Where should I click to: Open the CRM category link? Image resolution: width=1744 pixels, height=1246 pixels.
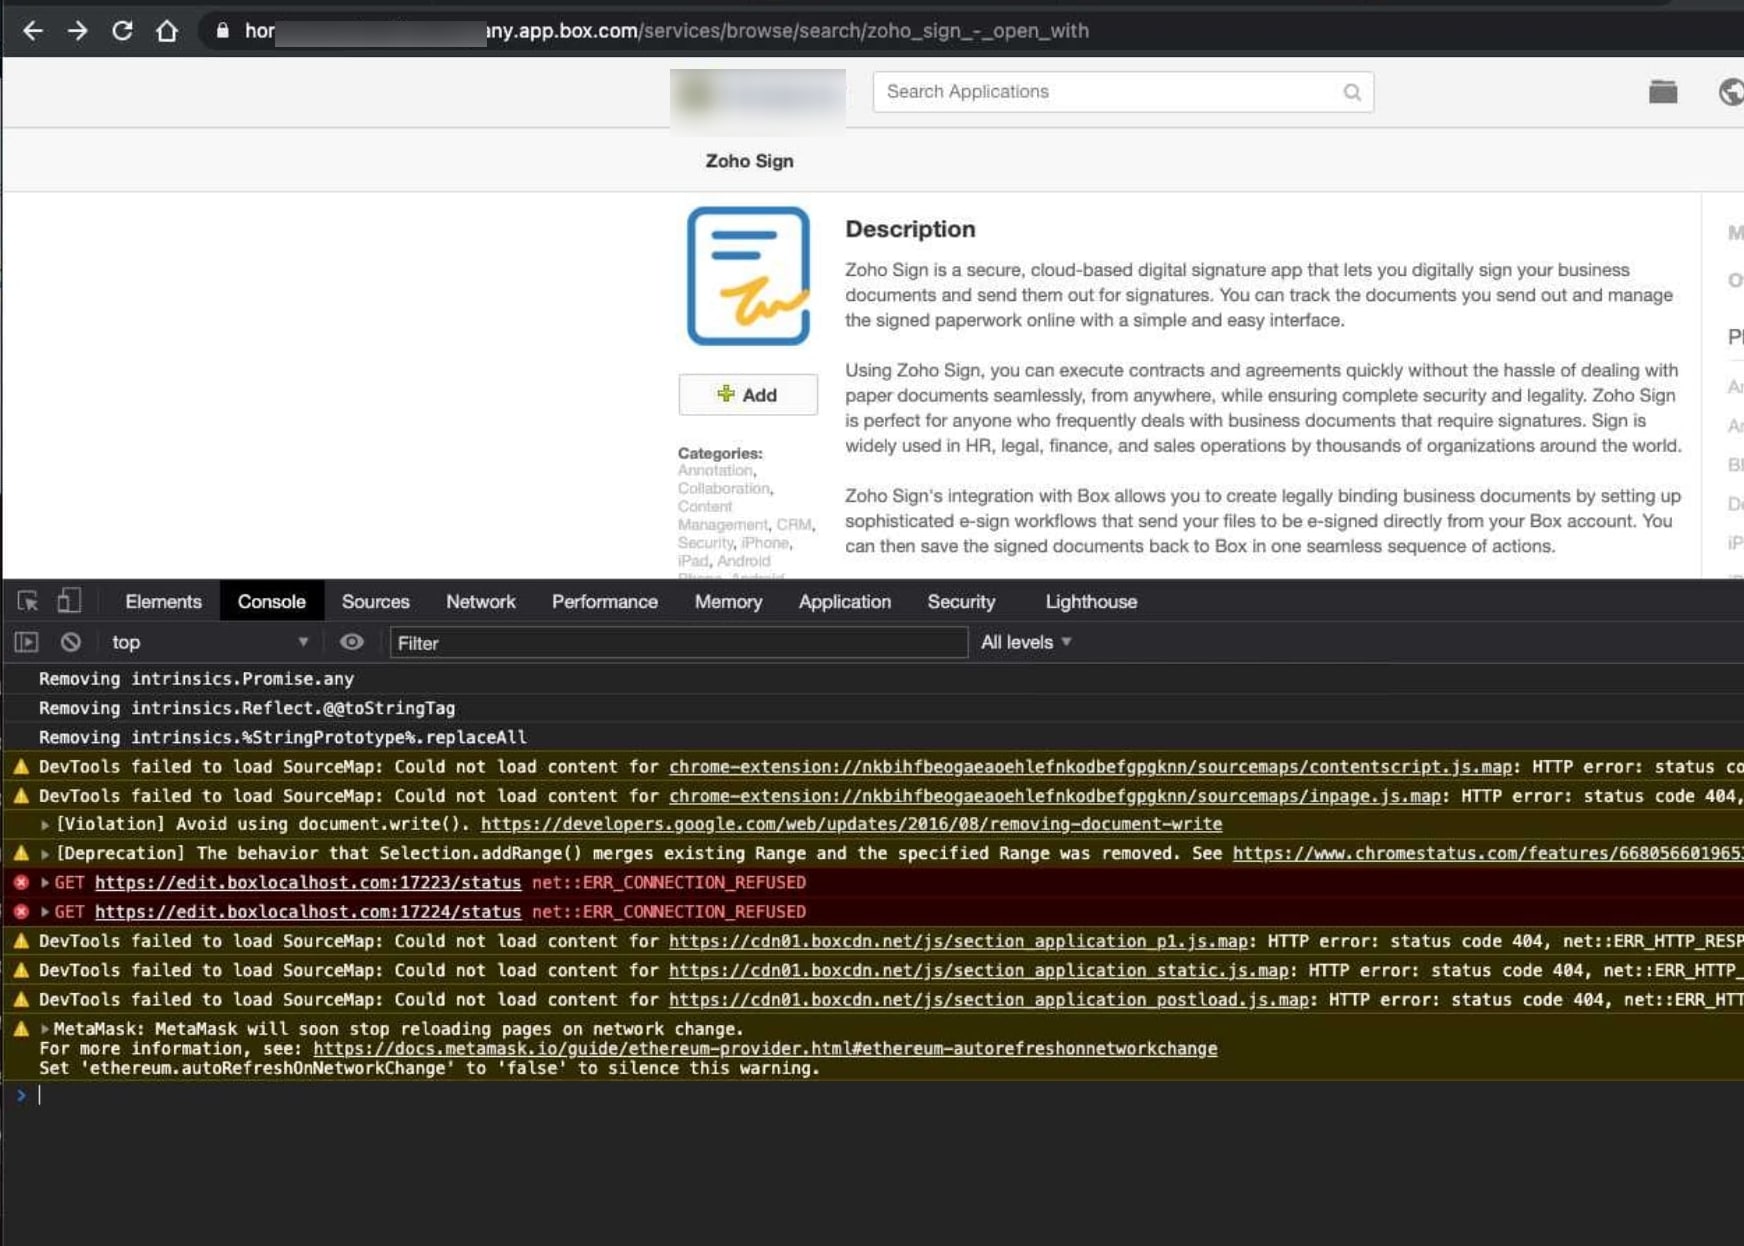click(794, 524)
